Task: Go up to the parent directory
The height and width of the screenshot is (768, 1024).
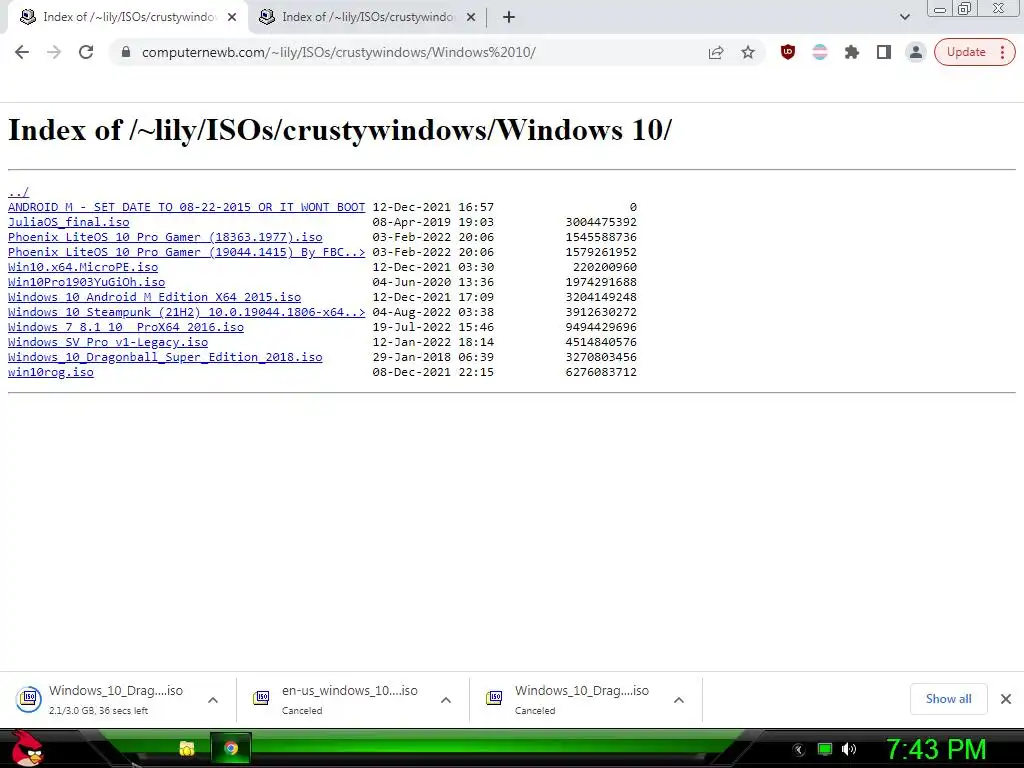Action: tap(18, 192)
